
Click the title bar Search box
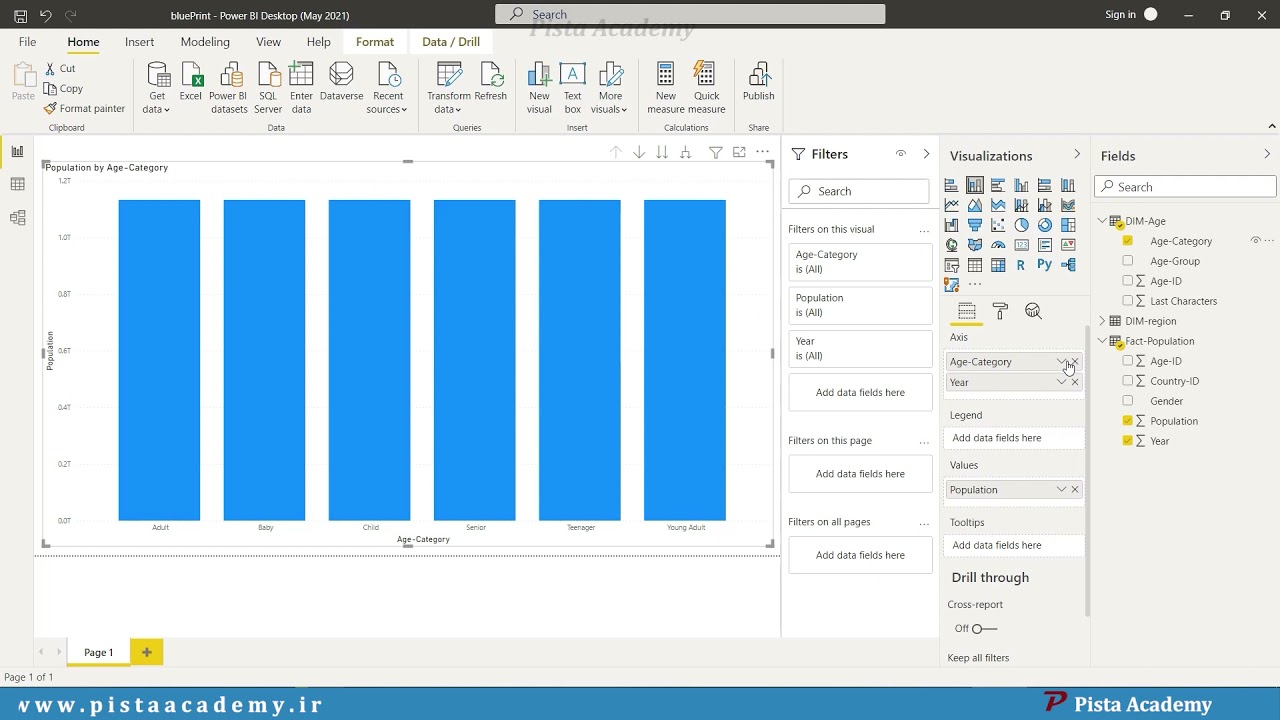(690, 14)
